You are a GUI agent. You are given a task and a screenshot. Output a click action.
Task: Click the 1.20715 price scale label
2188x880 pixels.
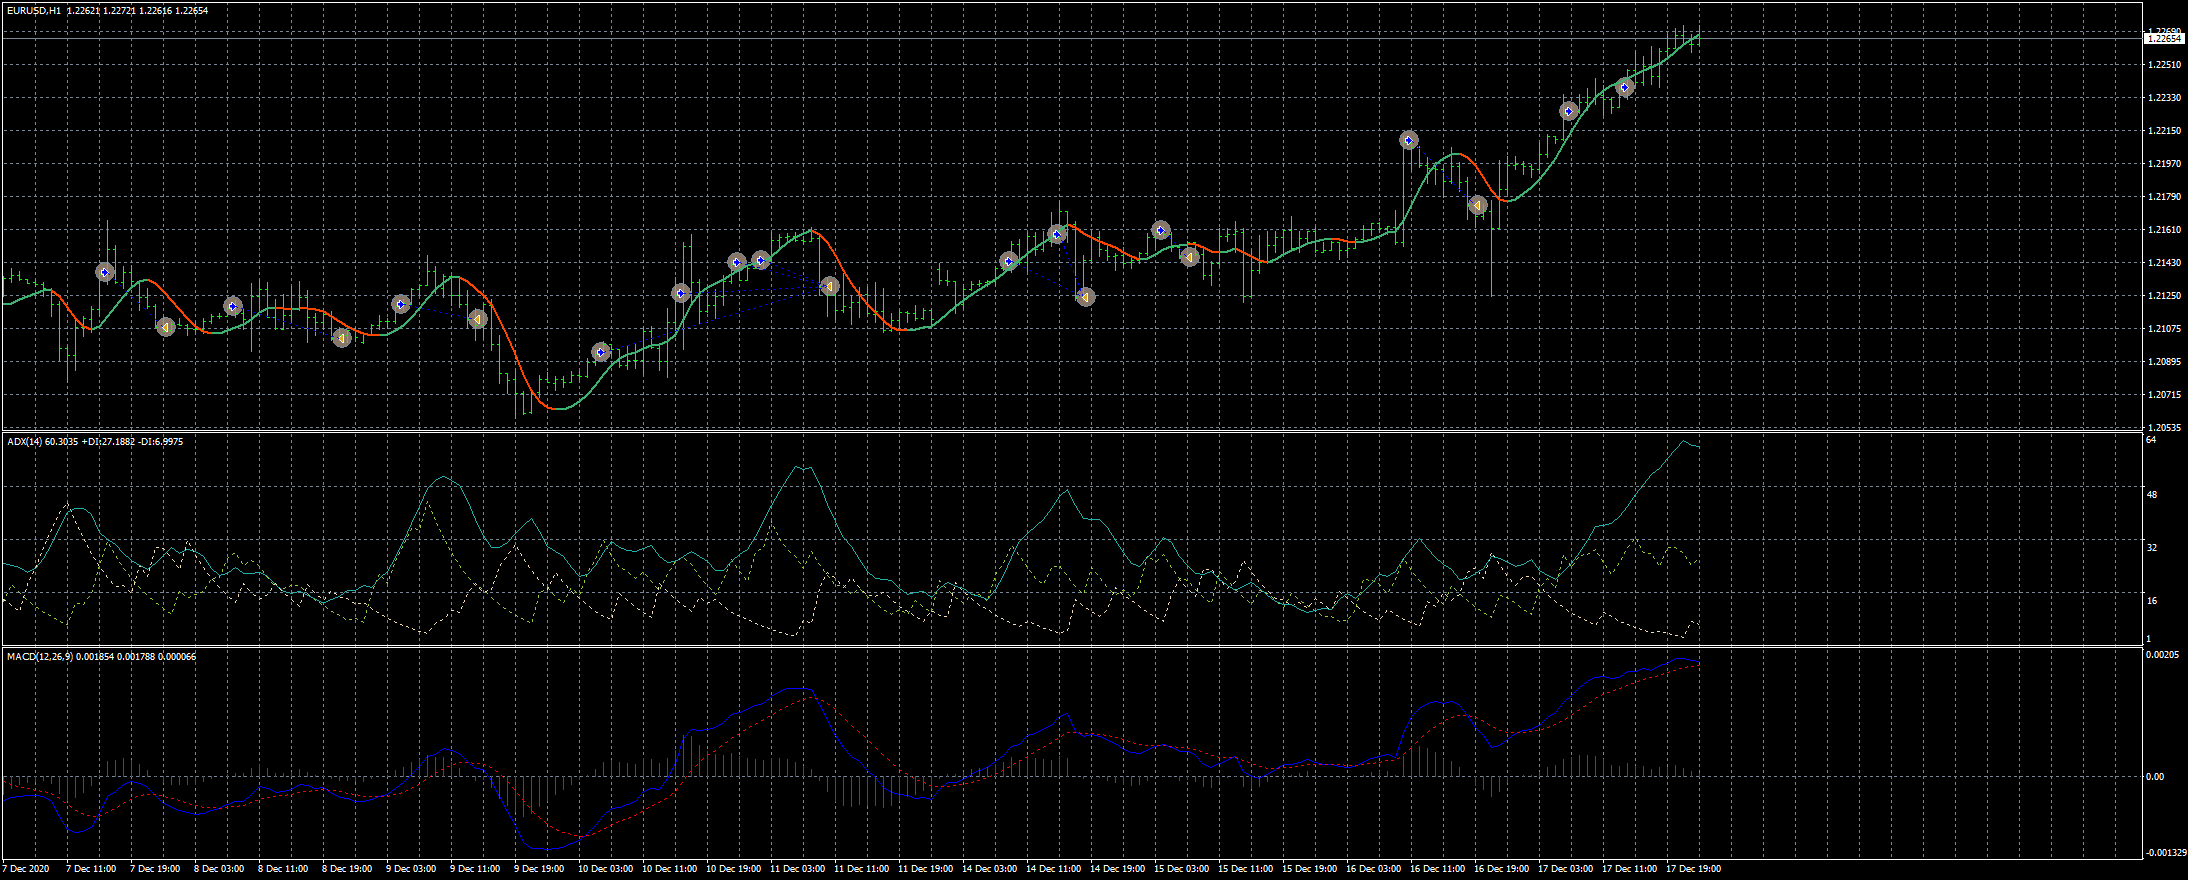[2163, 395]
